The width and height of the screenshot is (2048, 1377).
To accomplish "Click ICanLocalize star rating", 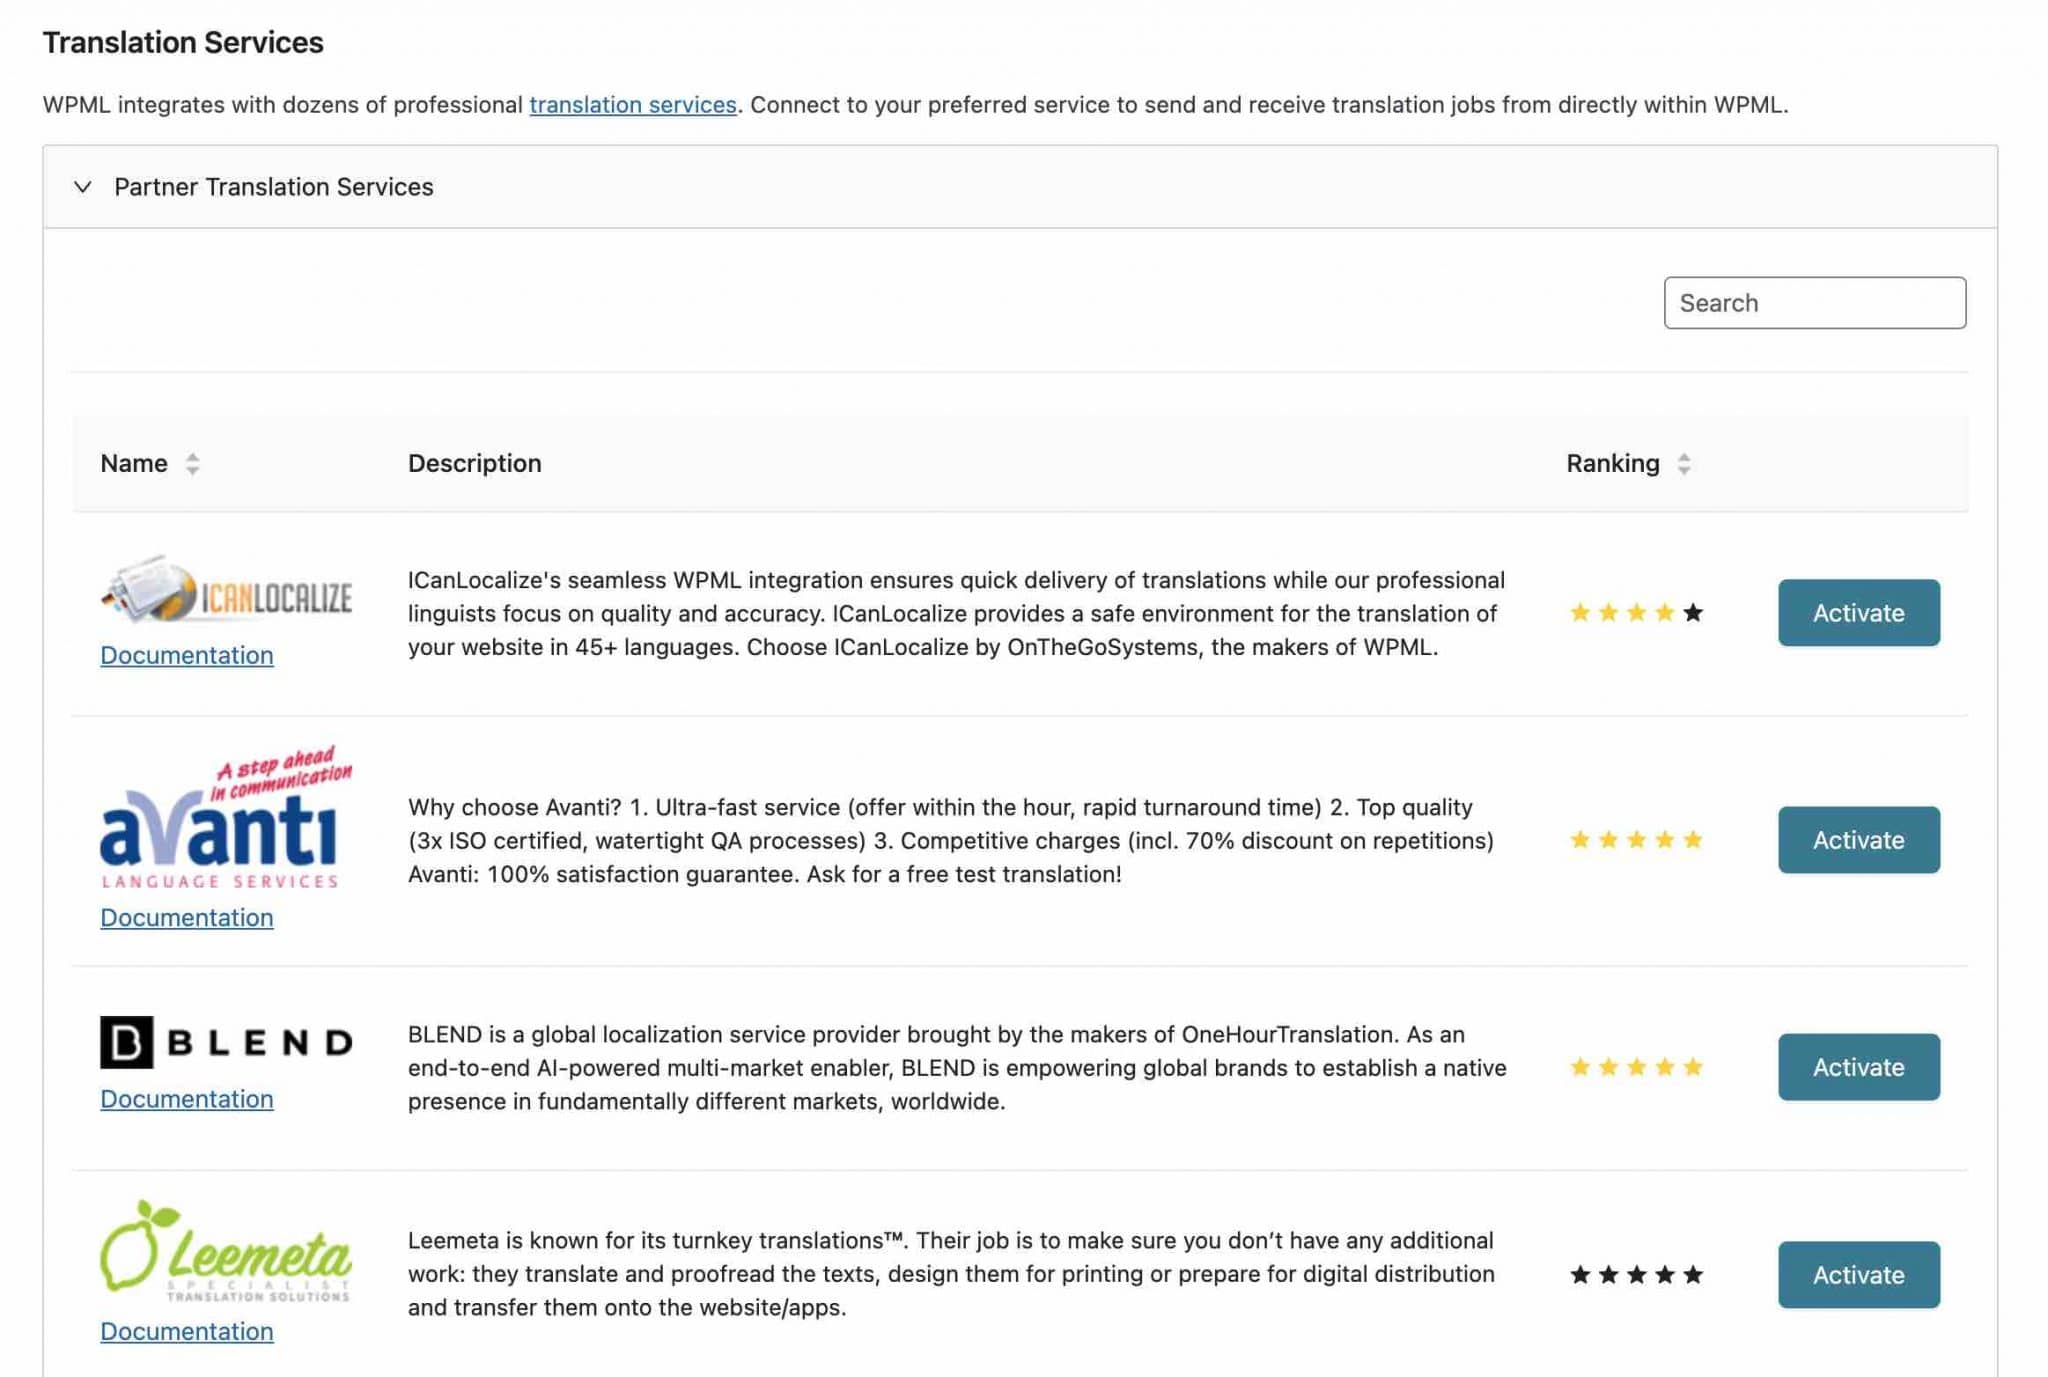I will (1636, 613).
